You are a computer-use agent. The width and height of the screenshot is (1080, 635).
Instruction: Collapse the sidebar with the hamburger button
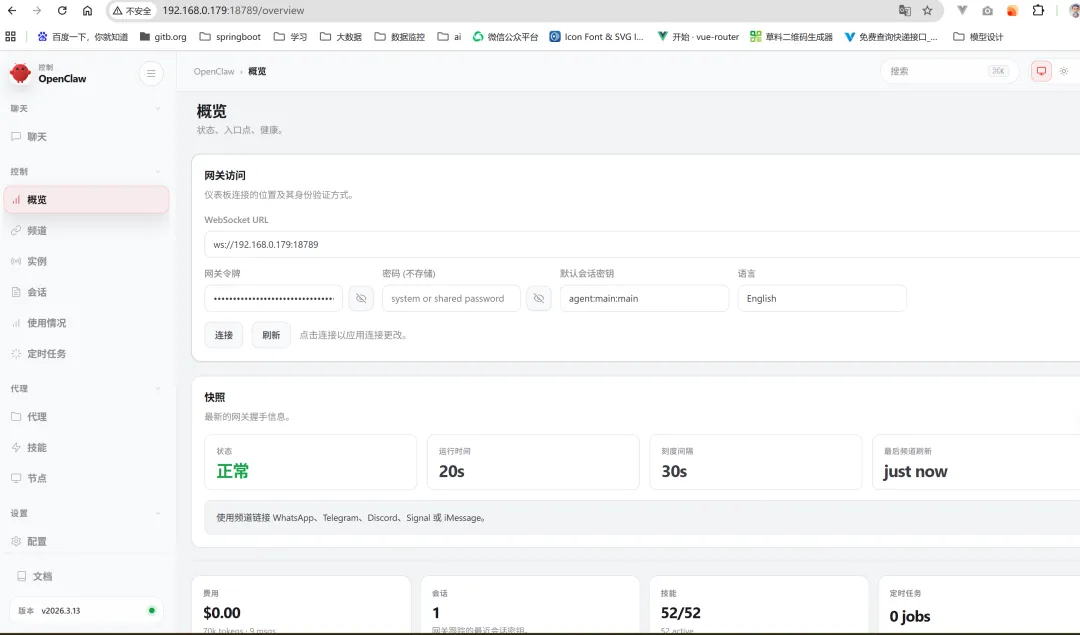tap(151, 74)
